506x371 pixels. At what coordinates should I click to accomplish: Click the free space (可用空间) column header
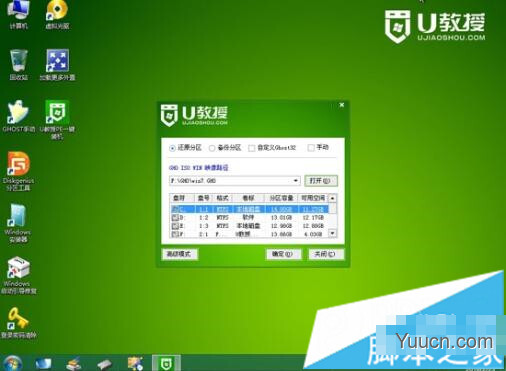313,198
